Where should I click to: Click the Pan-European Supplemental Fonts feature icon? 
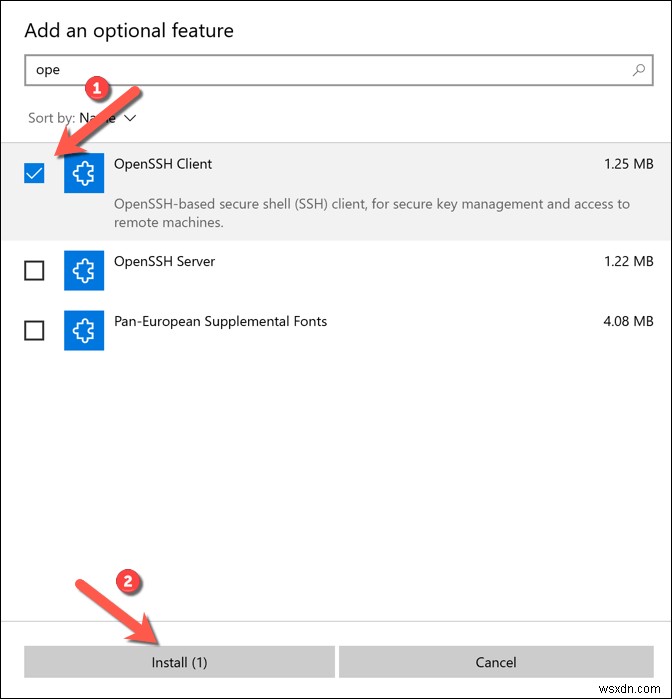(x=84, y=330)
